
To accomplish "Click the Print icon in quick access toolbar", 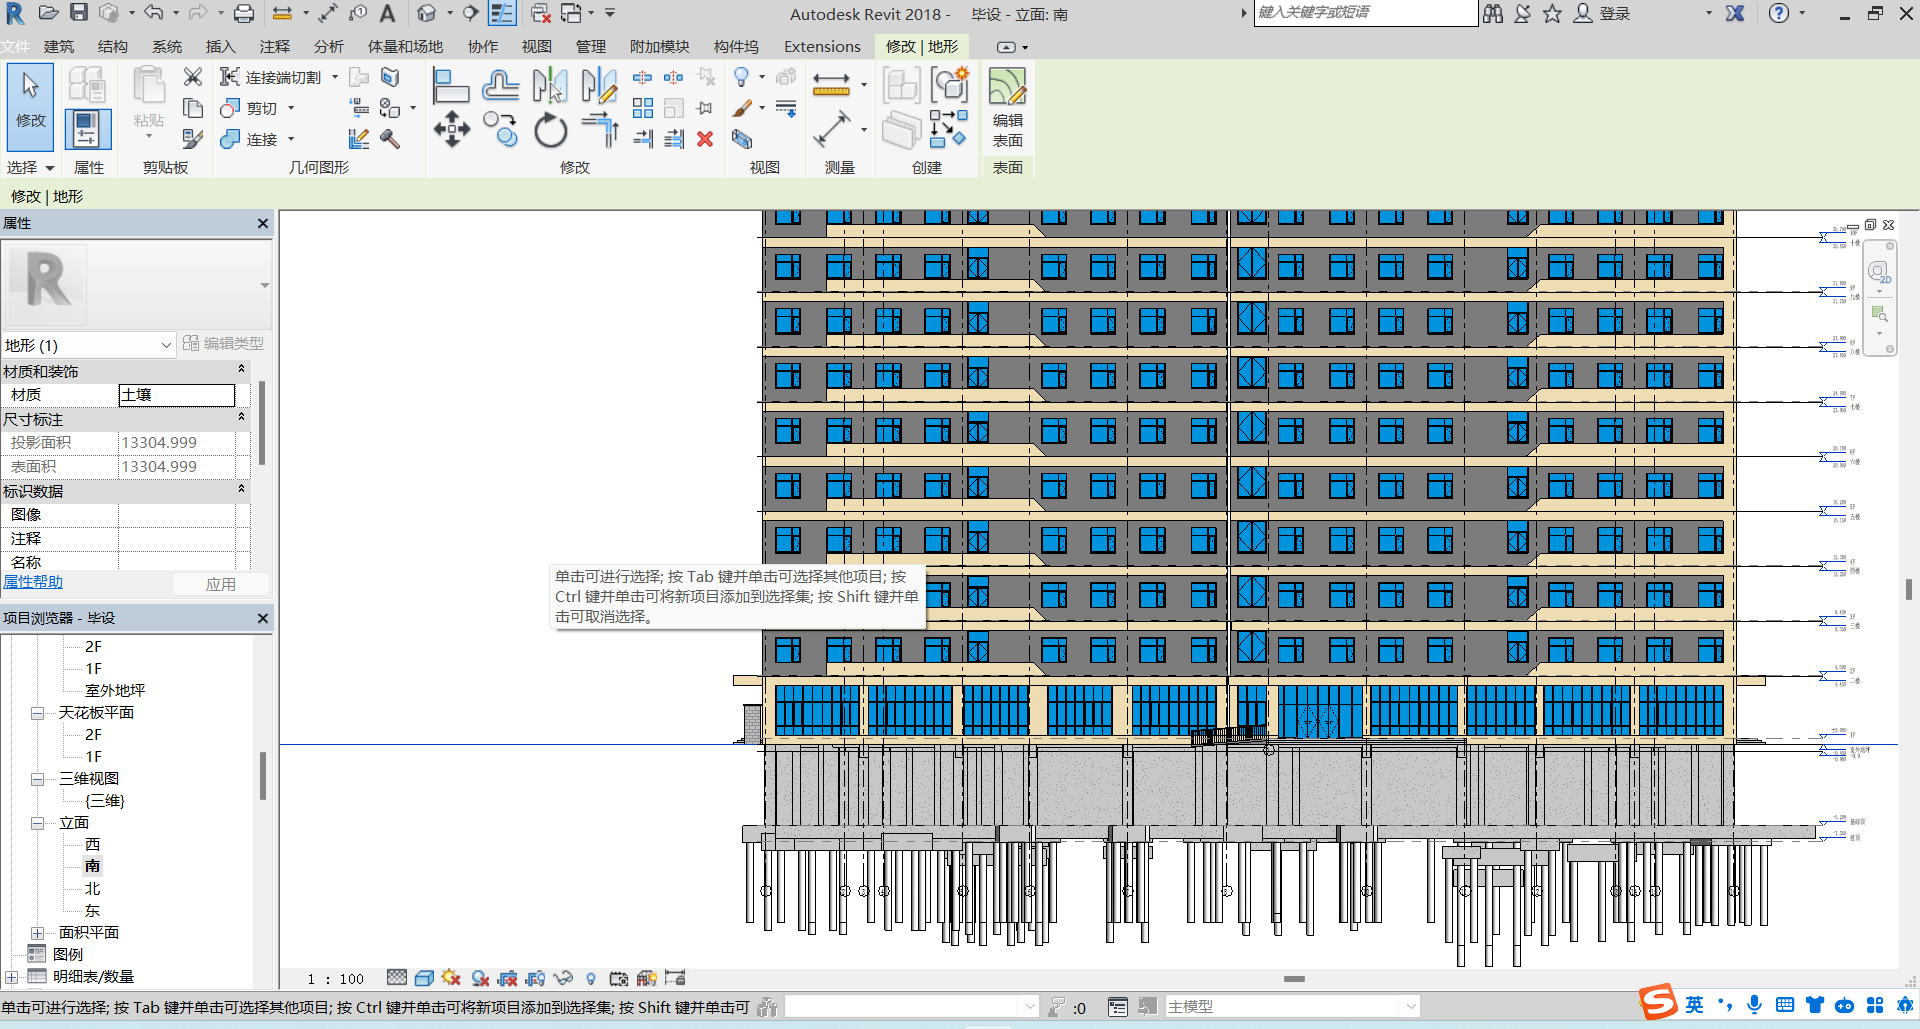I will click(x=244, y=13).
